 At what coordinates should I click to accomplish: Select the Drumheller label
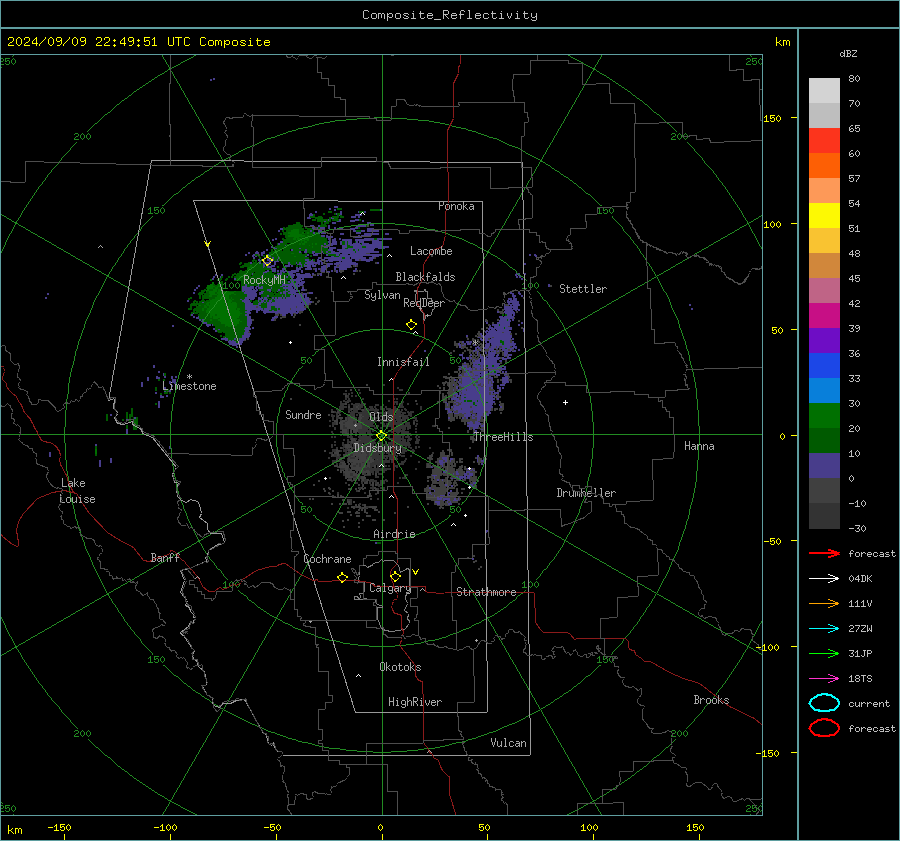tap(586, 493)
